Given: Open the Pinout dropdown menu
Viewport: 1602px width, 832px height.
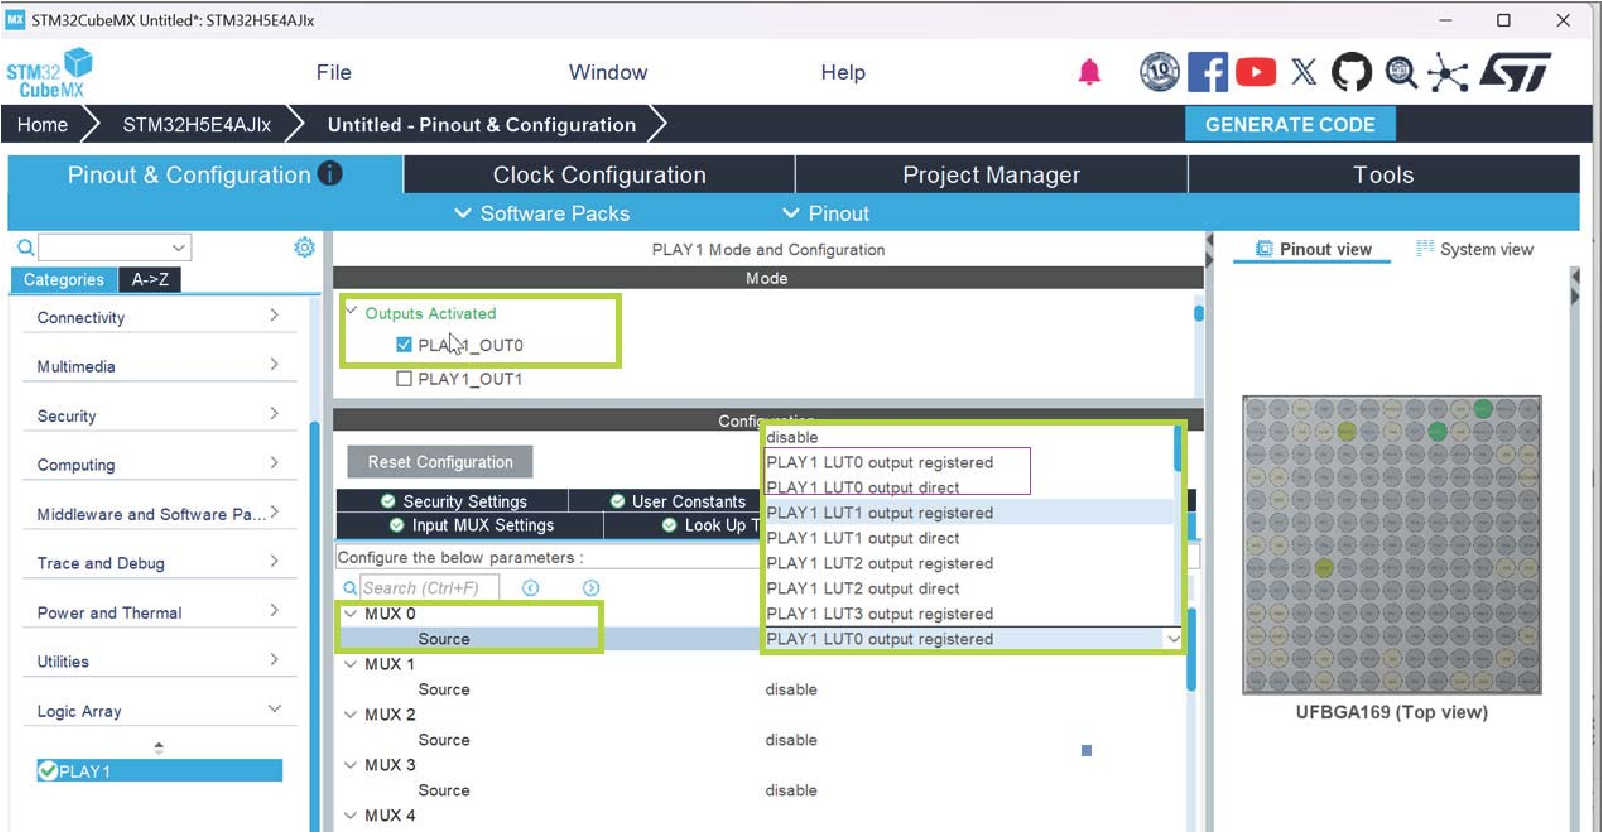Looking at the screenshot, I should pos(826,213).
